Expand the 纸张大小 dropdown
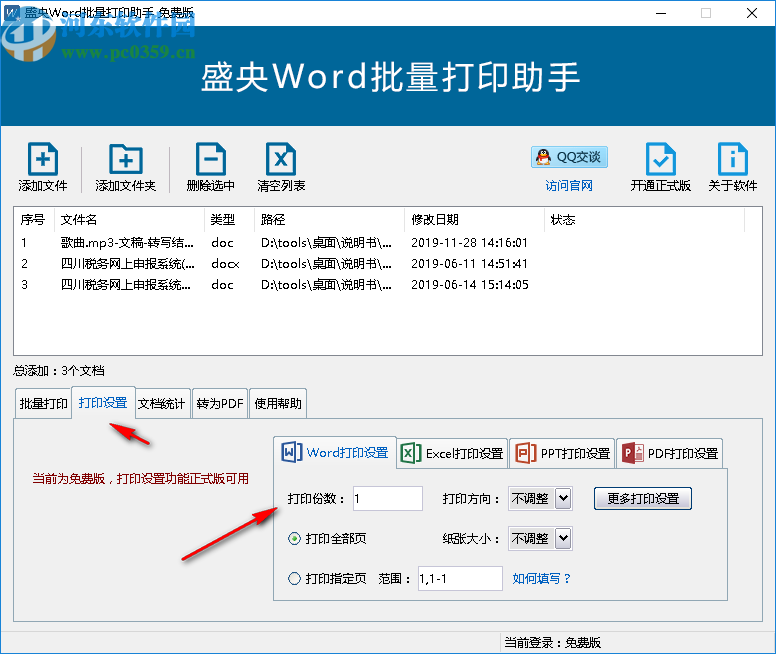 tap(563, 538)
